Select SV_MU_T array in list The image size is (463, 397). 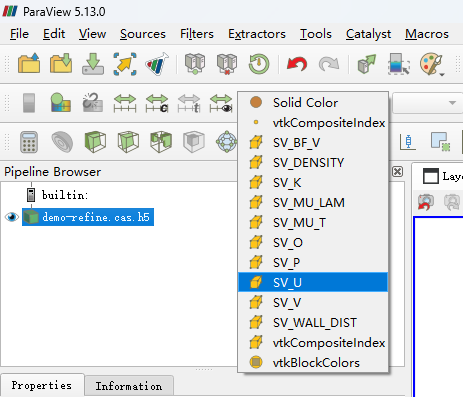313,222
